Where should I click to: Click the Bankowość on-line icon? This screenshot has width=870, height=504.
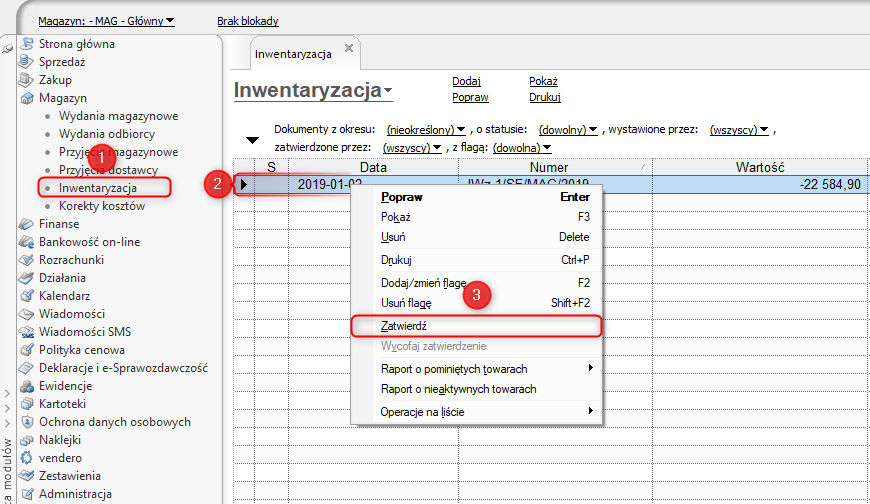(x=27, y=242)
